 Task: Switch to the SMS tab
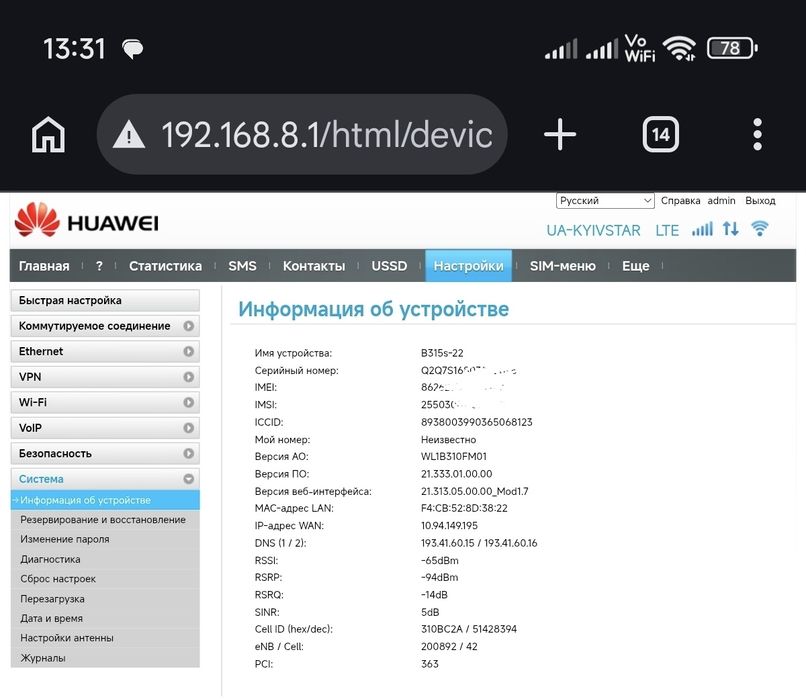pos(242,266)
